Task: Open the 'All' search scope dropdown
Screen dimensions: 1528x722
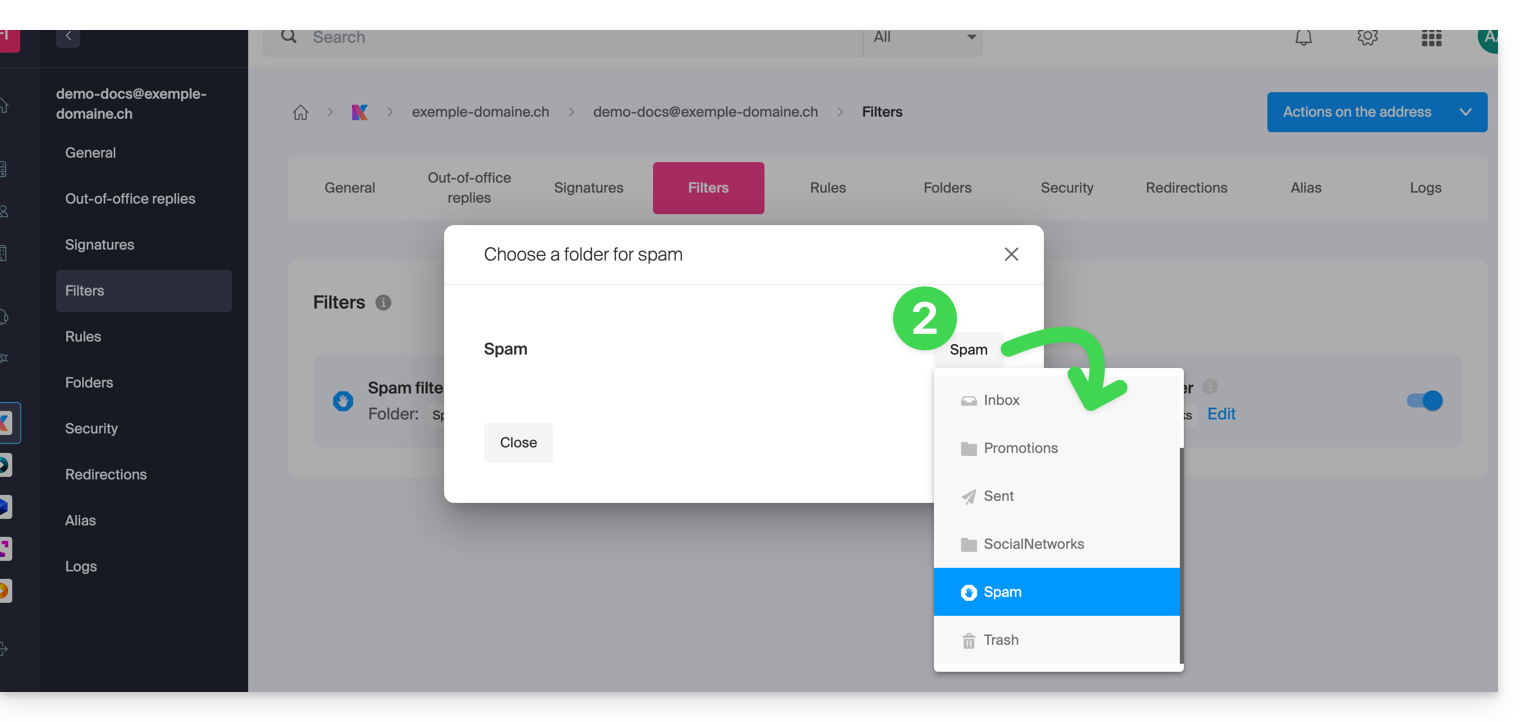Action: click(923, 38)
